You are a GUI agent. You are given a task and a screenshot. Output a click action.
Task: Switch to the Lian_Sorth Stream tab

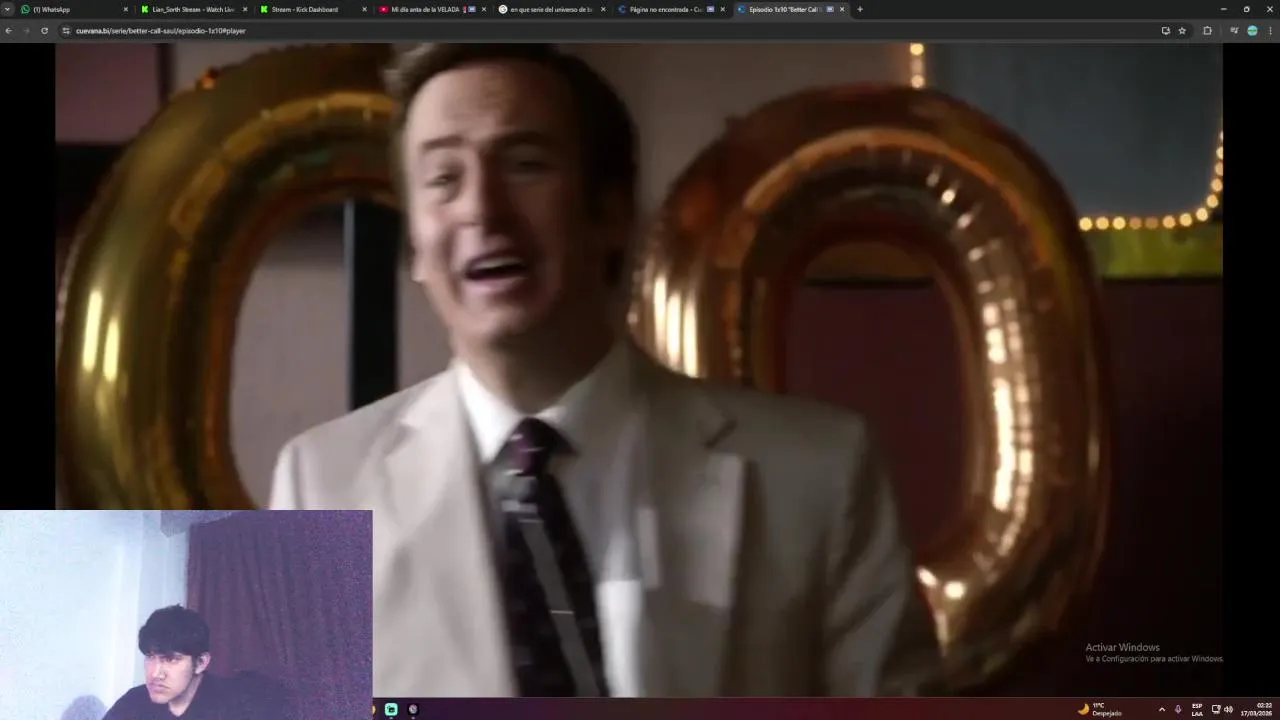coord(193,9)
